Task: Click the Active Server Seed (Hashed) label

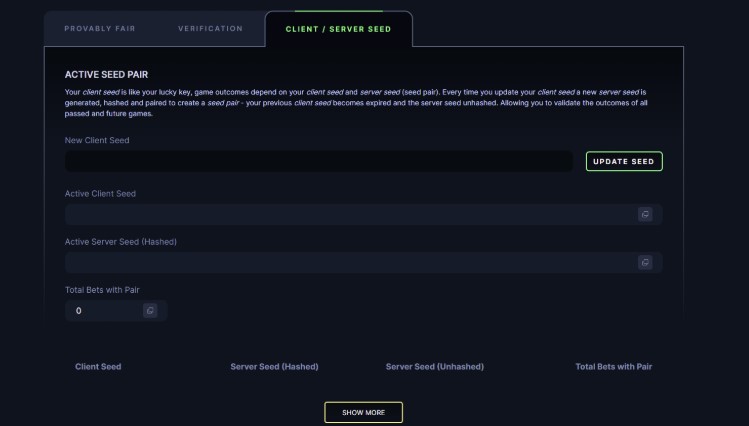Action: pyautogui.click(x=120, y=242)
